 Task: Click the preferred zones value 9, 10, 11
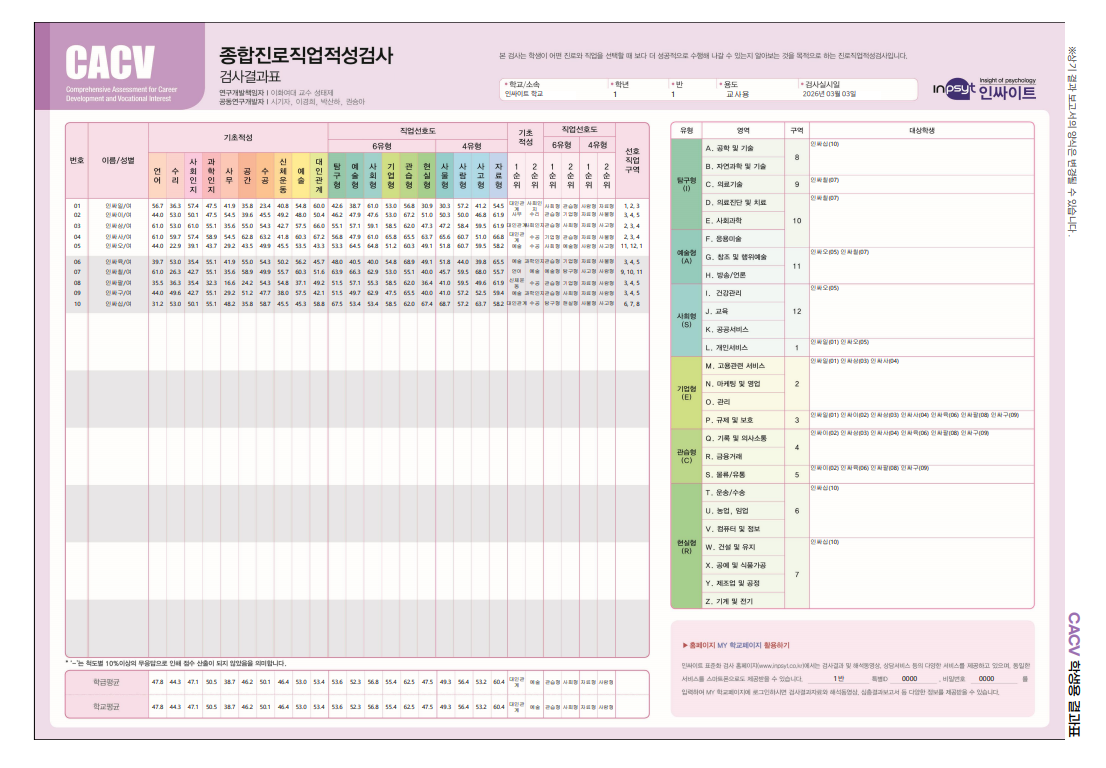click(631, 272)
